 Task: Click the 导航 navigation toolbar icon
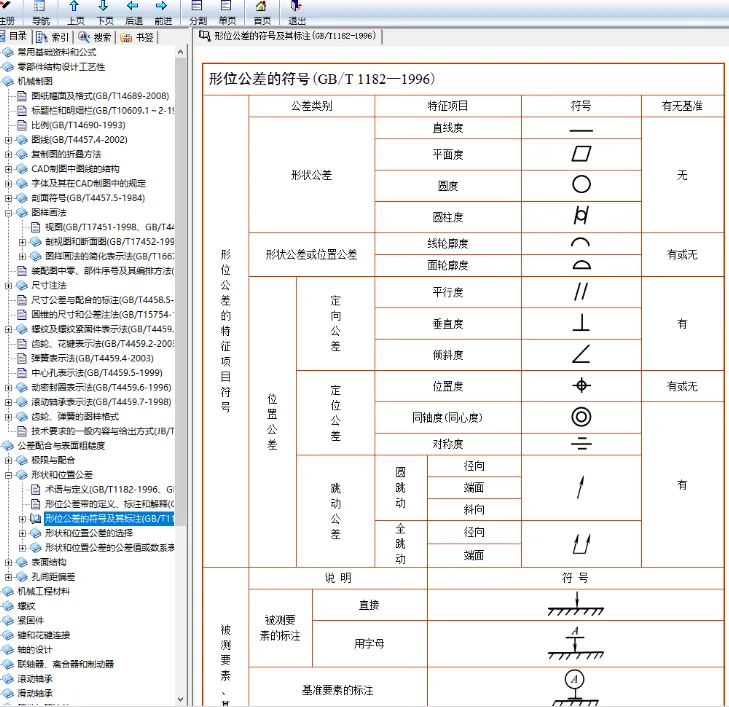click(40, 7)
